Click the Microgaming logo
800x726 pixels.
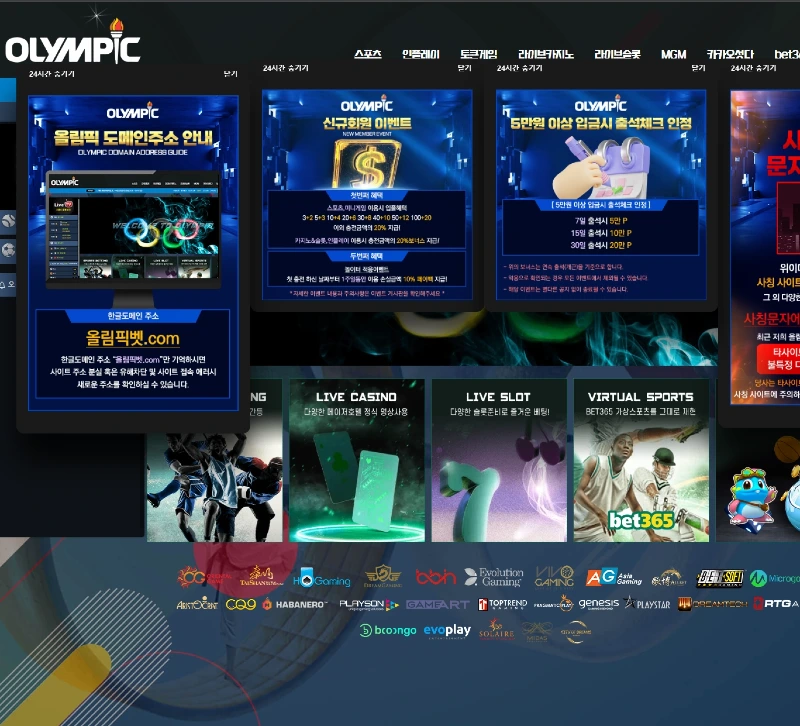tap(774, 578)
